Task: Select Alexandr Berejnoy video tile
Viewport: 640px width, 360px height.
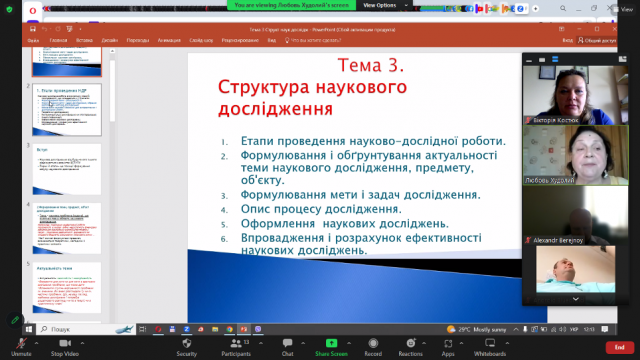Action: (576, 215)
